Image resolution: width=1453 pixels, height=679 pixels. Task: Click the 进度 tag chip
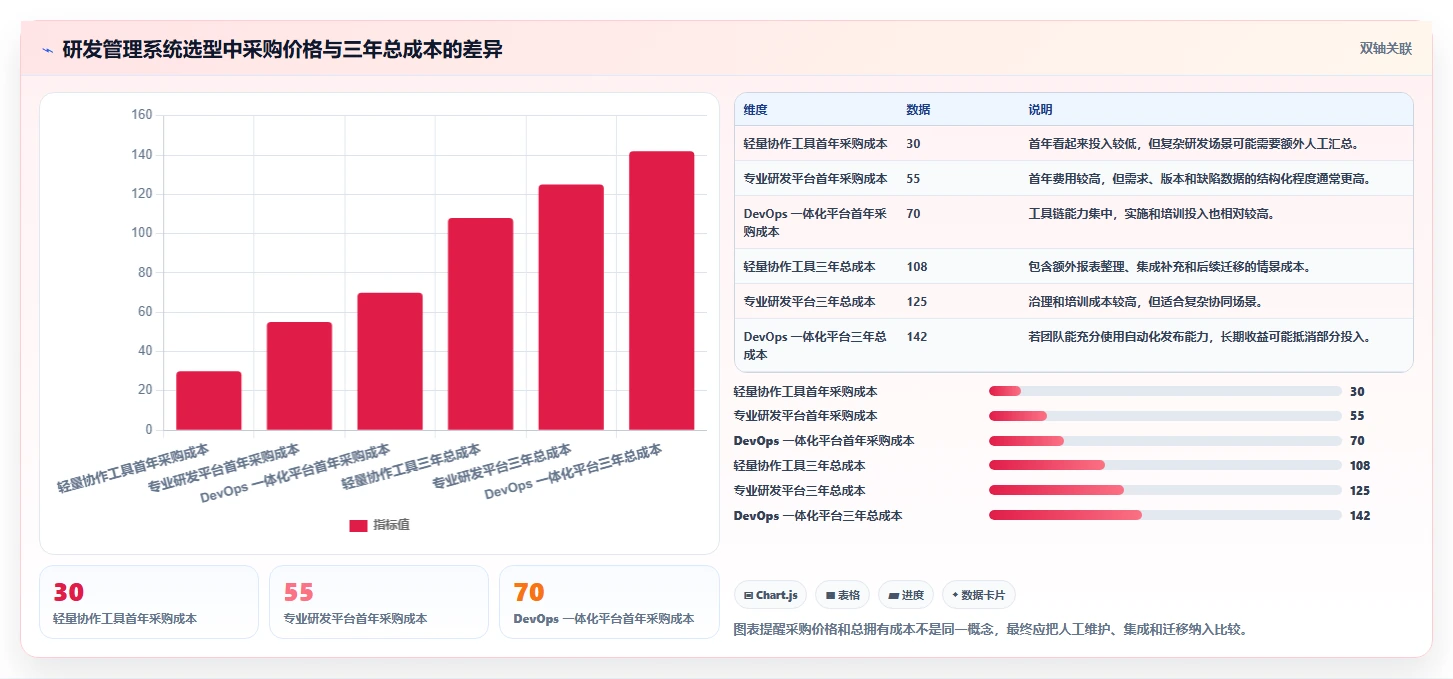pyautogui.click(x=906, y=595)
